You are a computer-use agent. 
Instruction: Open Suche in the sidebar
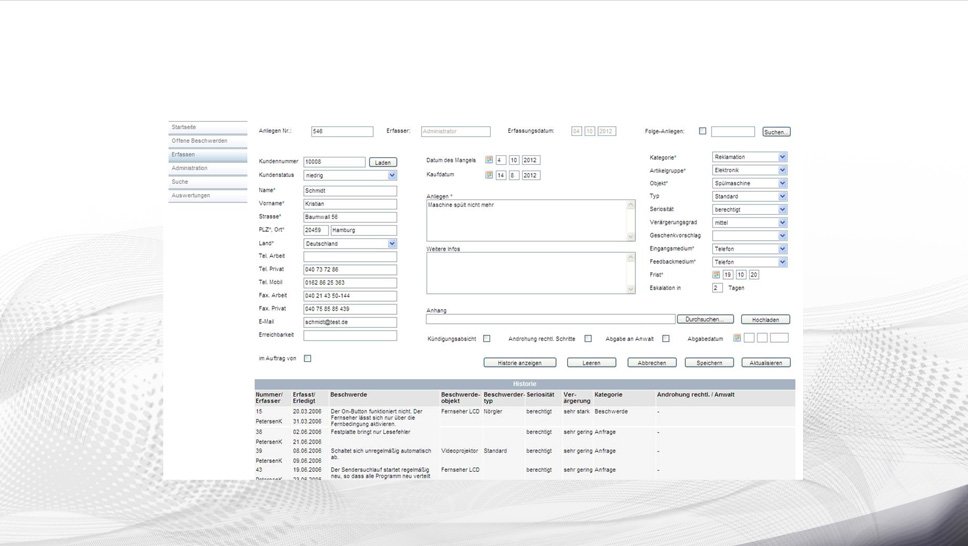[207, 182]
